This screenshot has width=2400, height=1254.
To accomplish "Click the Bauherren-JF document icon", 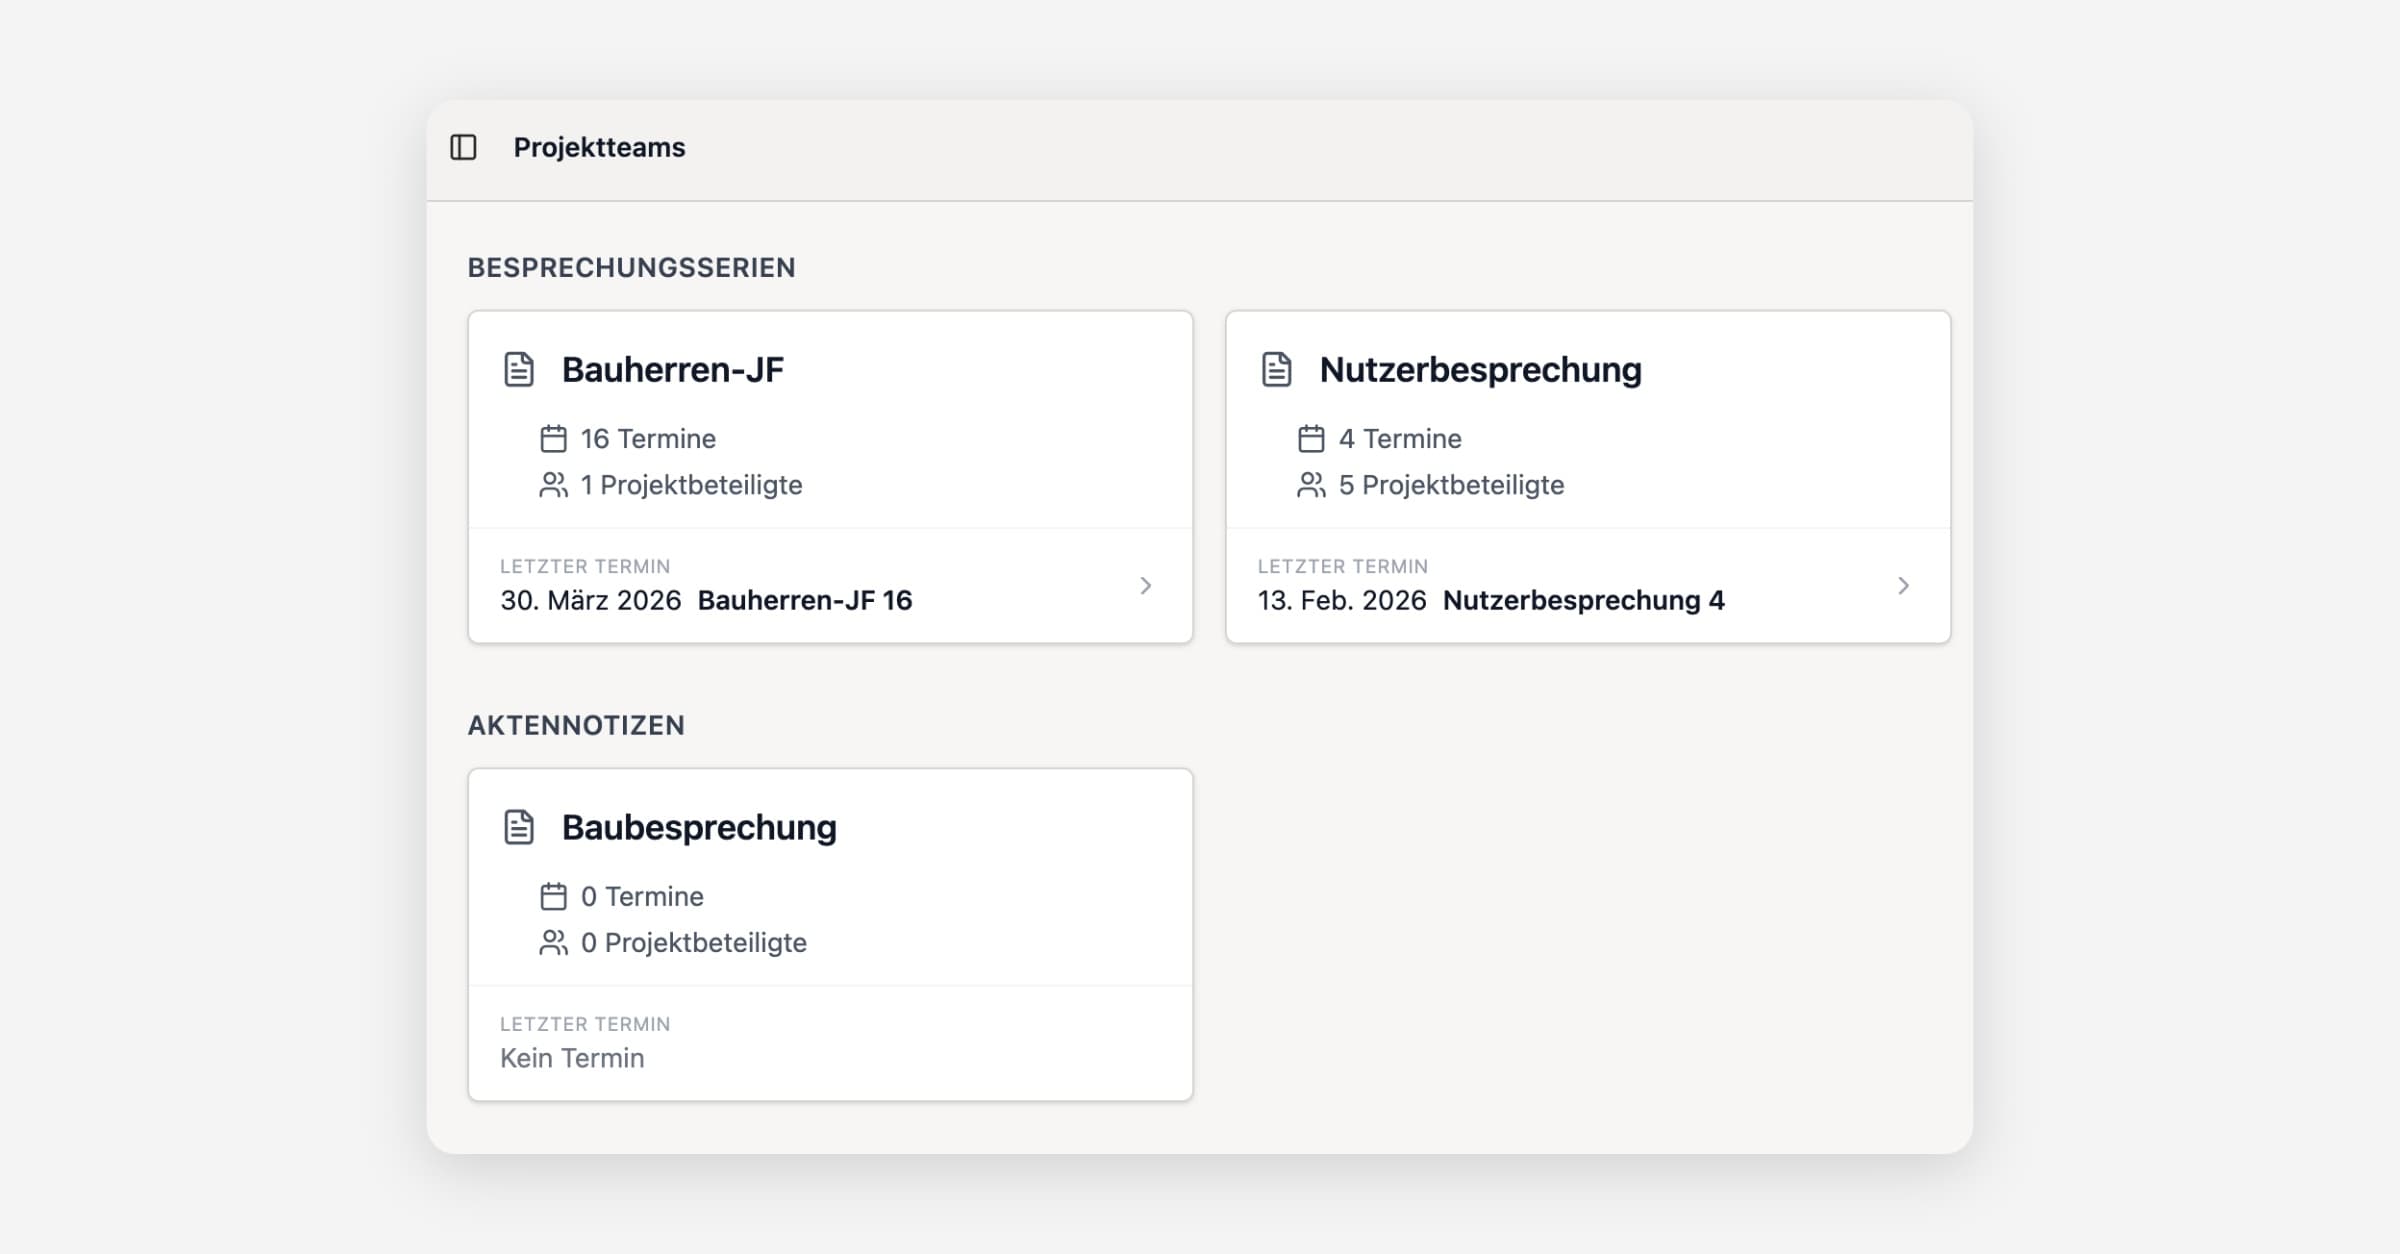I will pos(518,369).
